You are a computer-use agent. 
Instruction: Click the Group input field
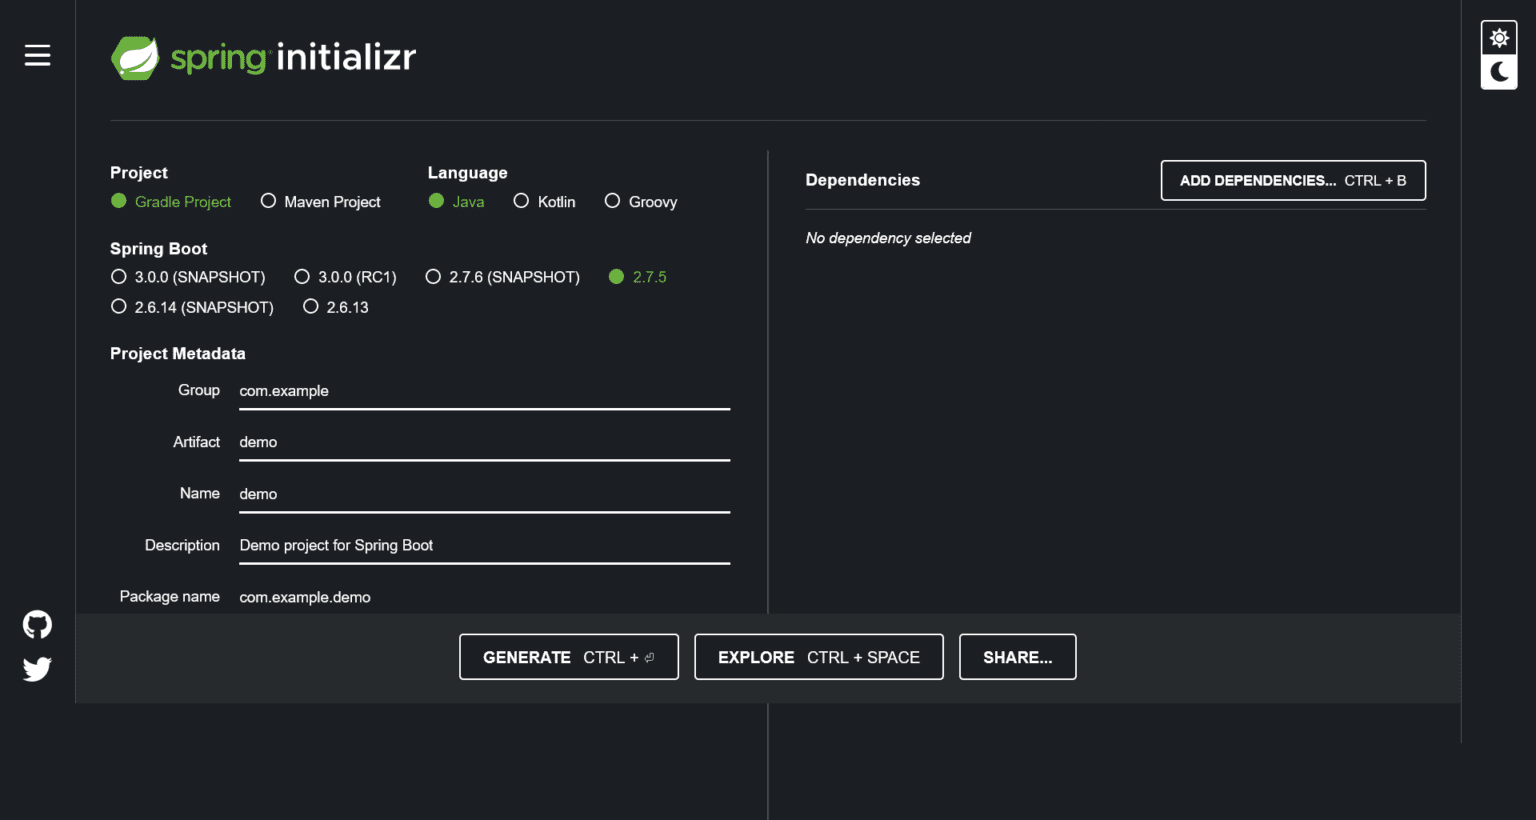click(484, 391)
